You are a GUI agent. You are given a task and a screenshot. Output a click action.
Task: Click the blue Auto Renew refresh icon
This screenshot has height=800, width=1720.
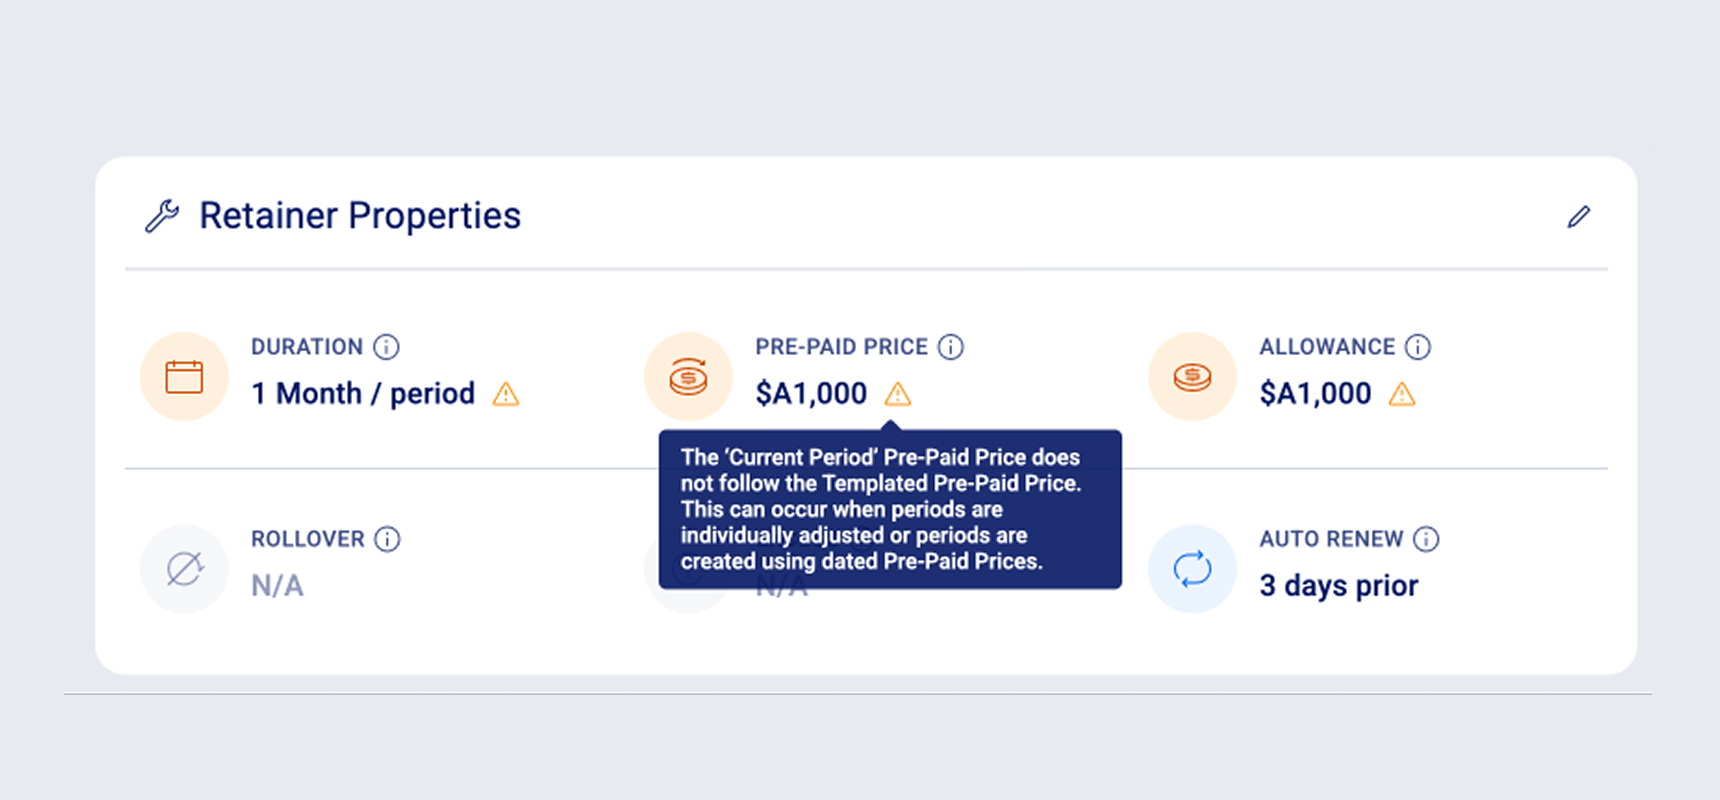pos(1192,569)
